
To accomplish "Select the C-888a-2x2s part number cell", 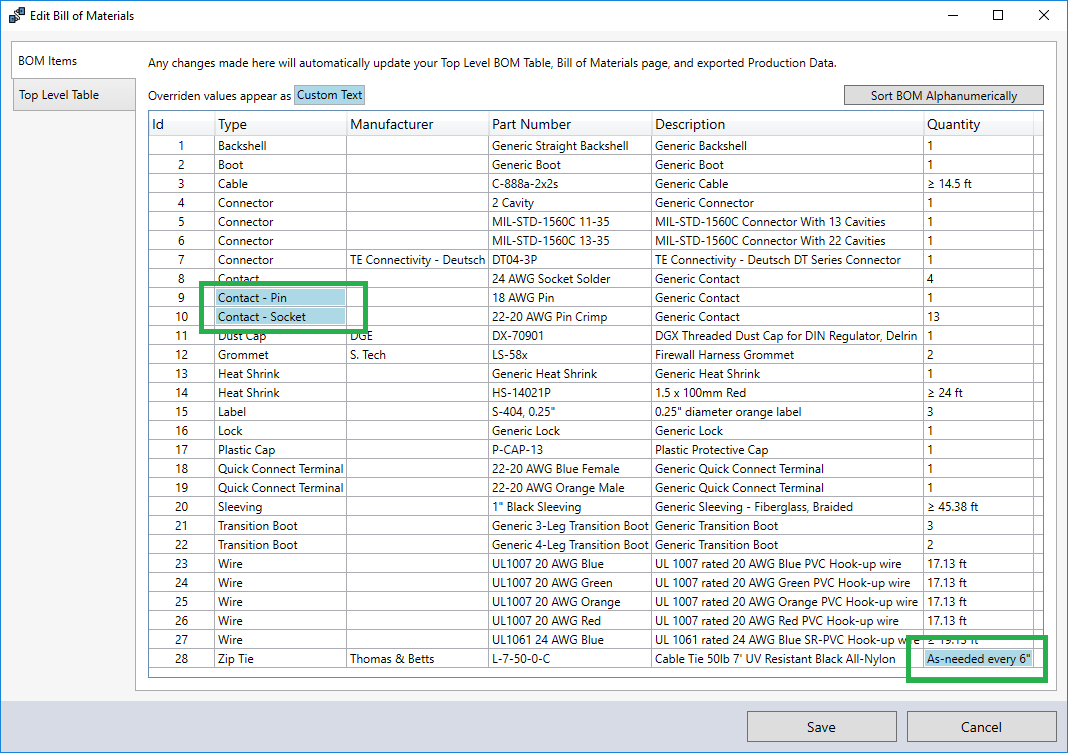I will [570, 184].
